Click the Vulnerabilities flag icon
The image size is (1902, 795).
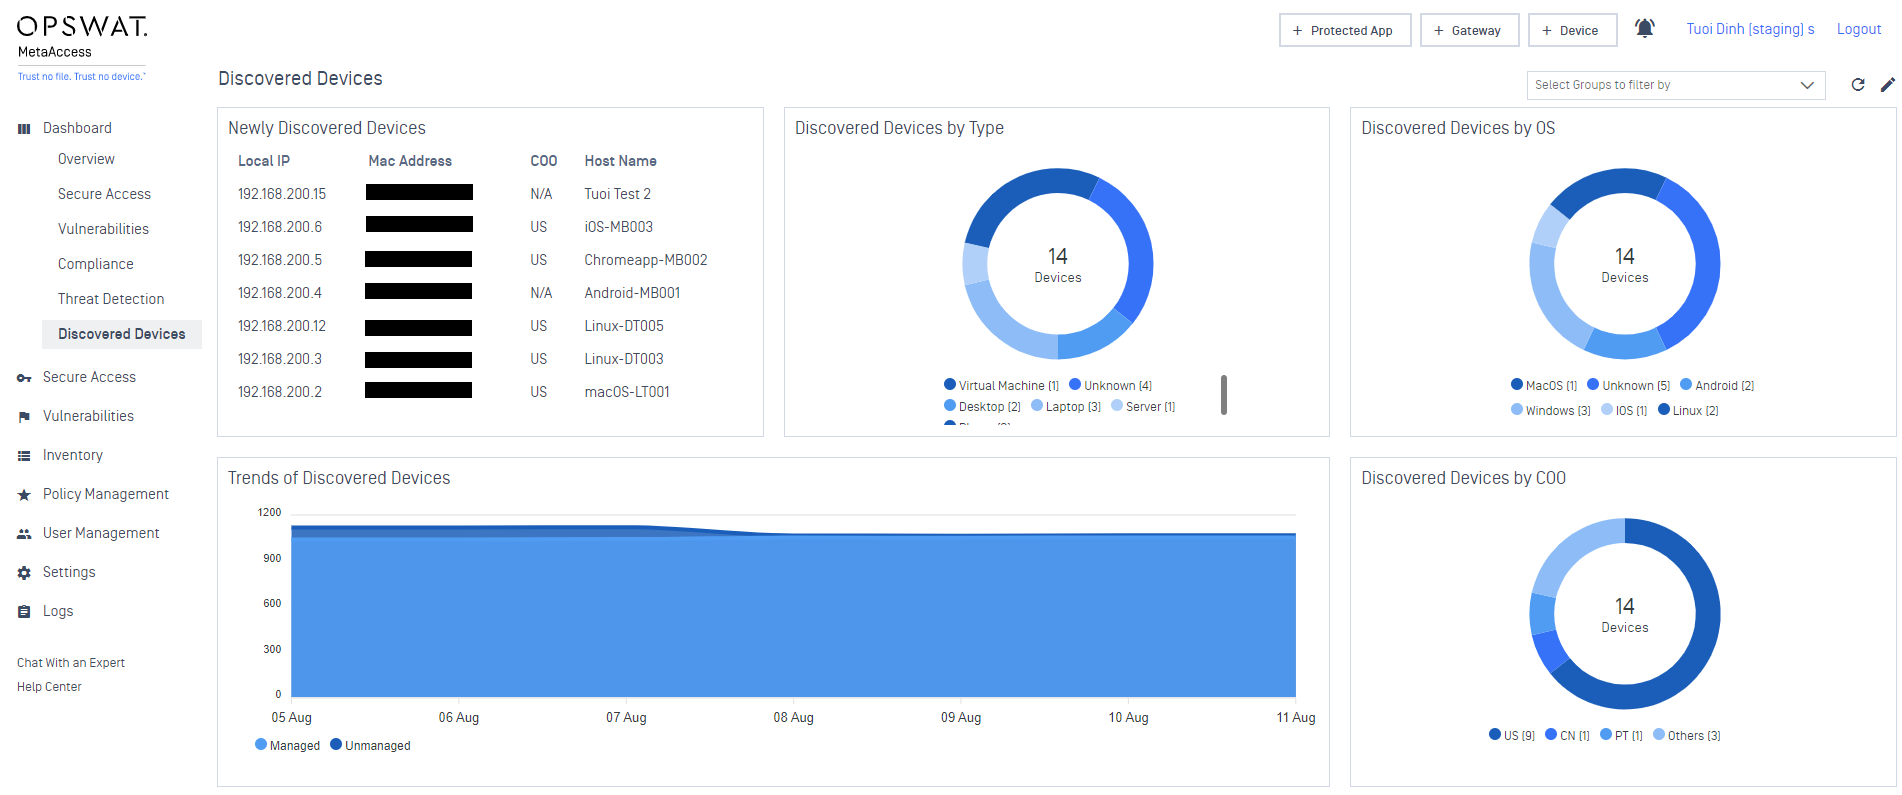pyautogui.click(x=24, y=417)
